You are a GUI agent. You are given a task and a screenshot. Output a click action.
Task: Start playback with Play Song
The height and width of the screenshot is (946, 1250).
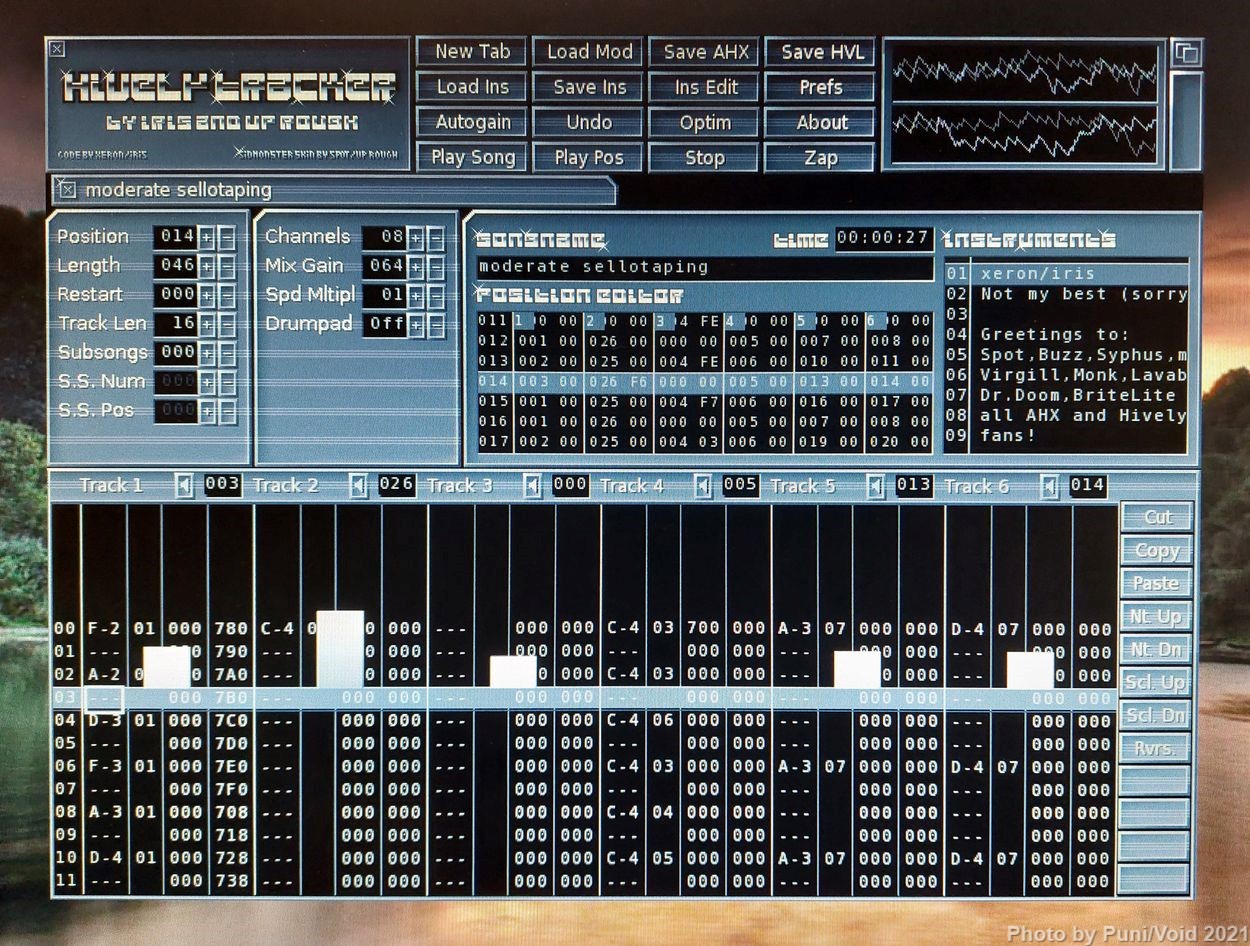point(472,157)
